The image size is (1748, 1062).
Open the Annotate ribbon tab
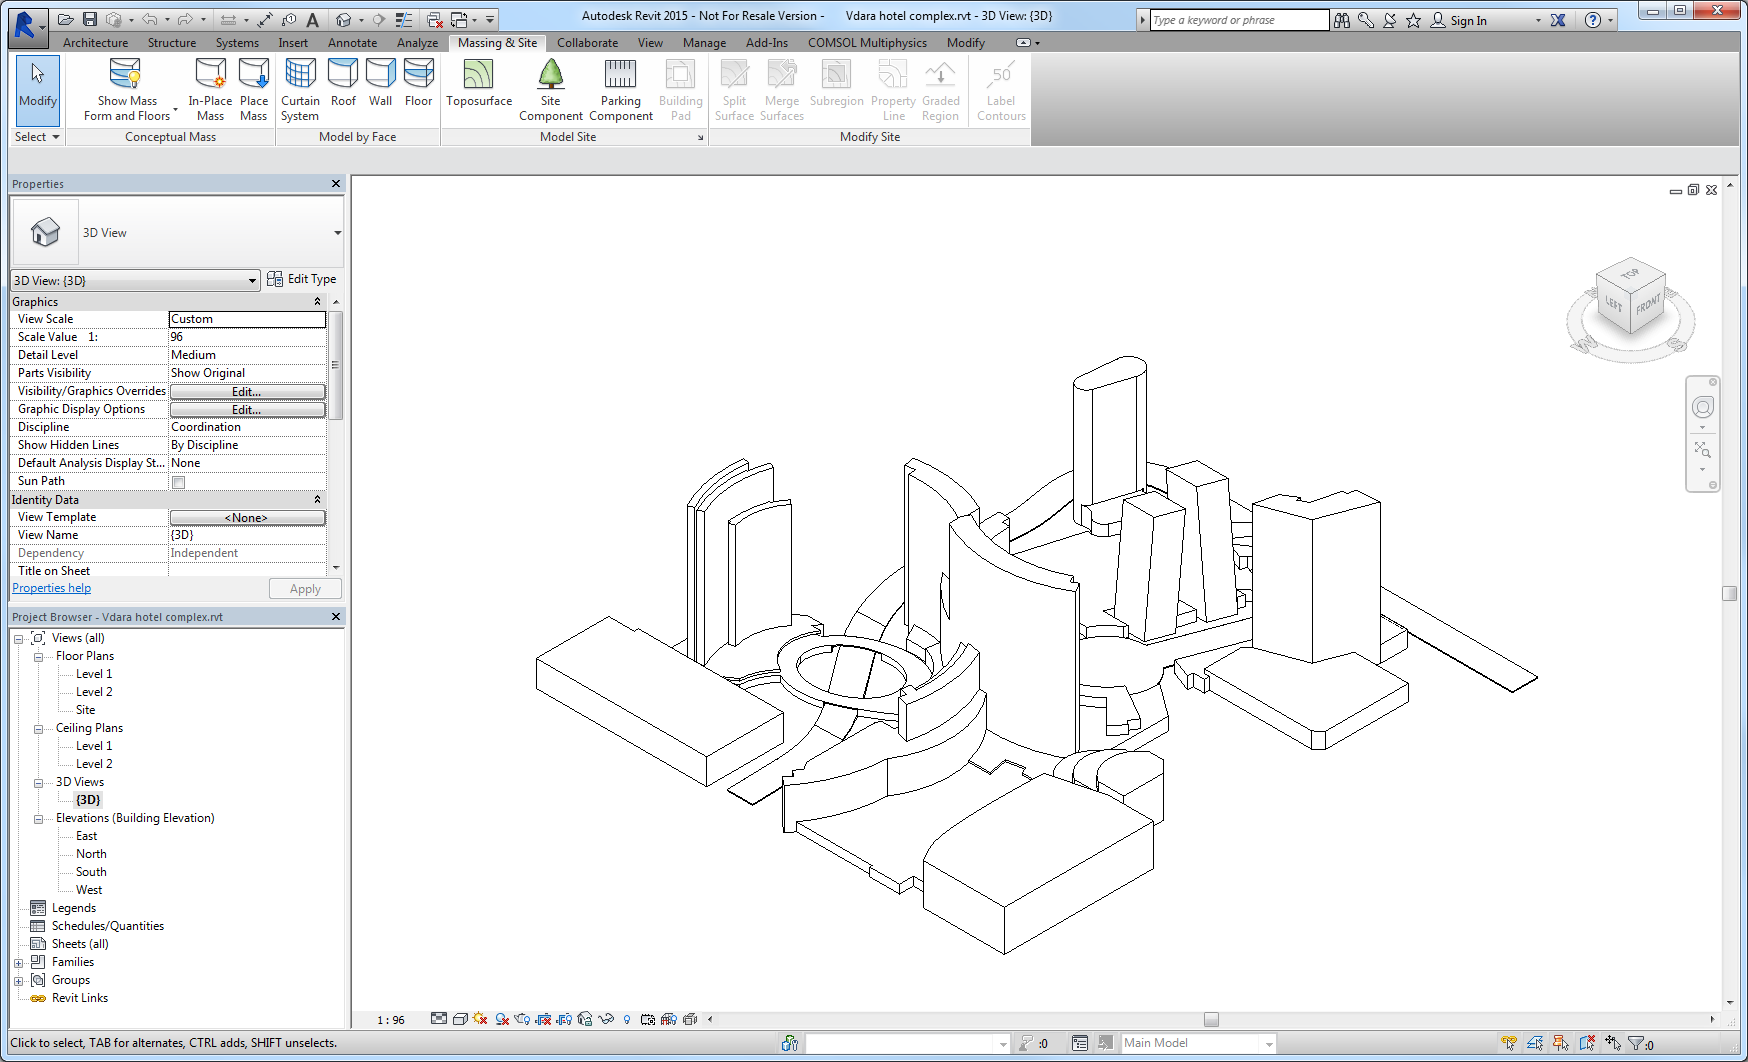352,43
